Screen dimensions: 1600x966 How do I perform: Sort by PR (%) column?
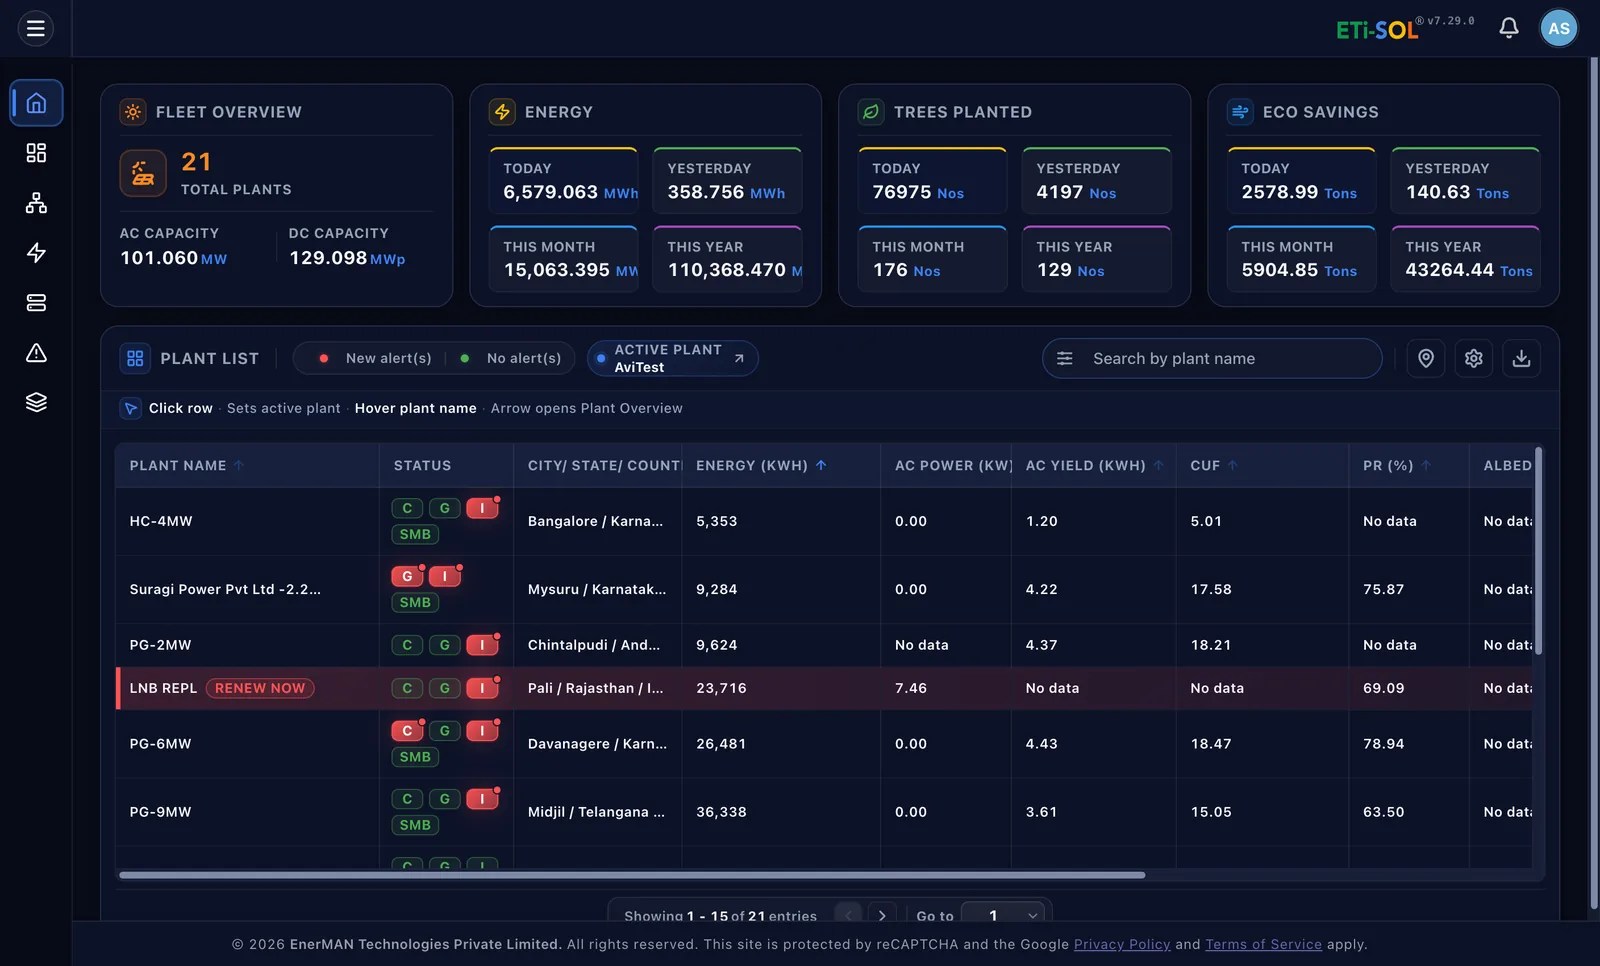click(1397, 465)
